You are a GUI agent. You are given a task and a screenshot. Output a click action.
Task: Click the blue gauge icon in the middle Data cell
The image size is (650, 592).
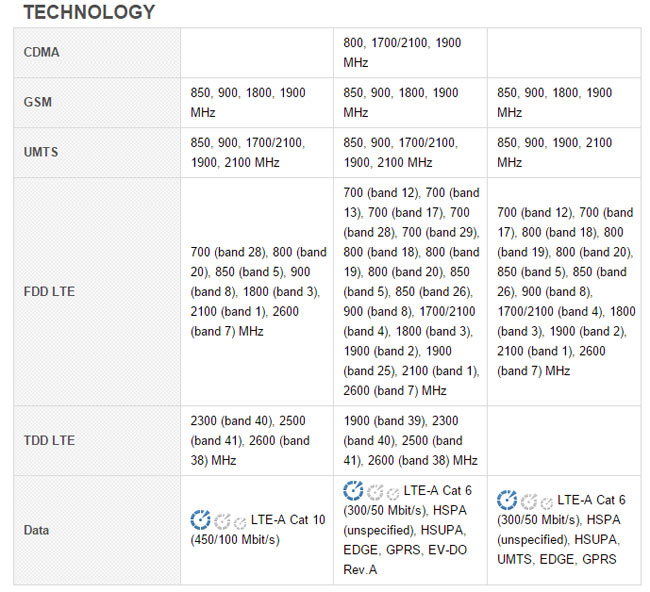coord(353,490)
